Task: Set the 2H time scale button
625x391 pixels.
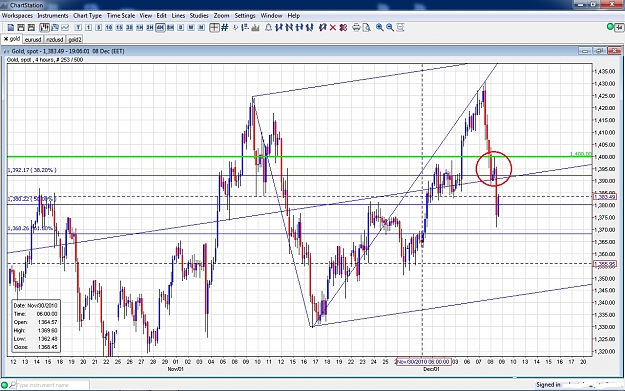Action: click(x=150, y=28)
